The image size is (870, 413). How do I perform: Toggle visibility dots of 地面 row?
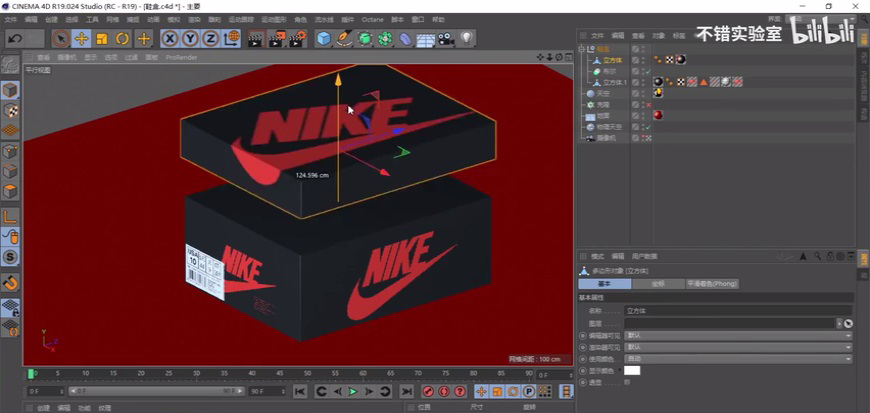pyautogui.click(x=644, y=115)
